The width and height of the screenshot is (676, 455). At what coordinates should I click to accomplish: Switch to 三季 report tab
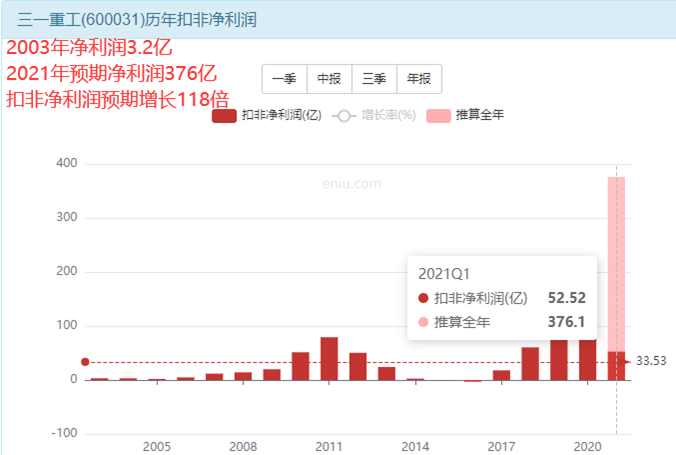(374, 79)
